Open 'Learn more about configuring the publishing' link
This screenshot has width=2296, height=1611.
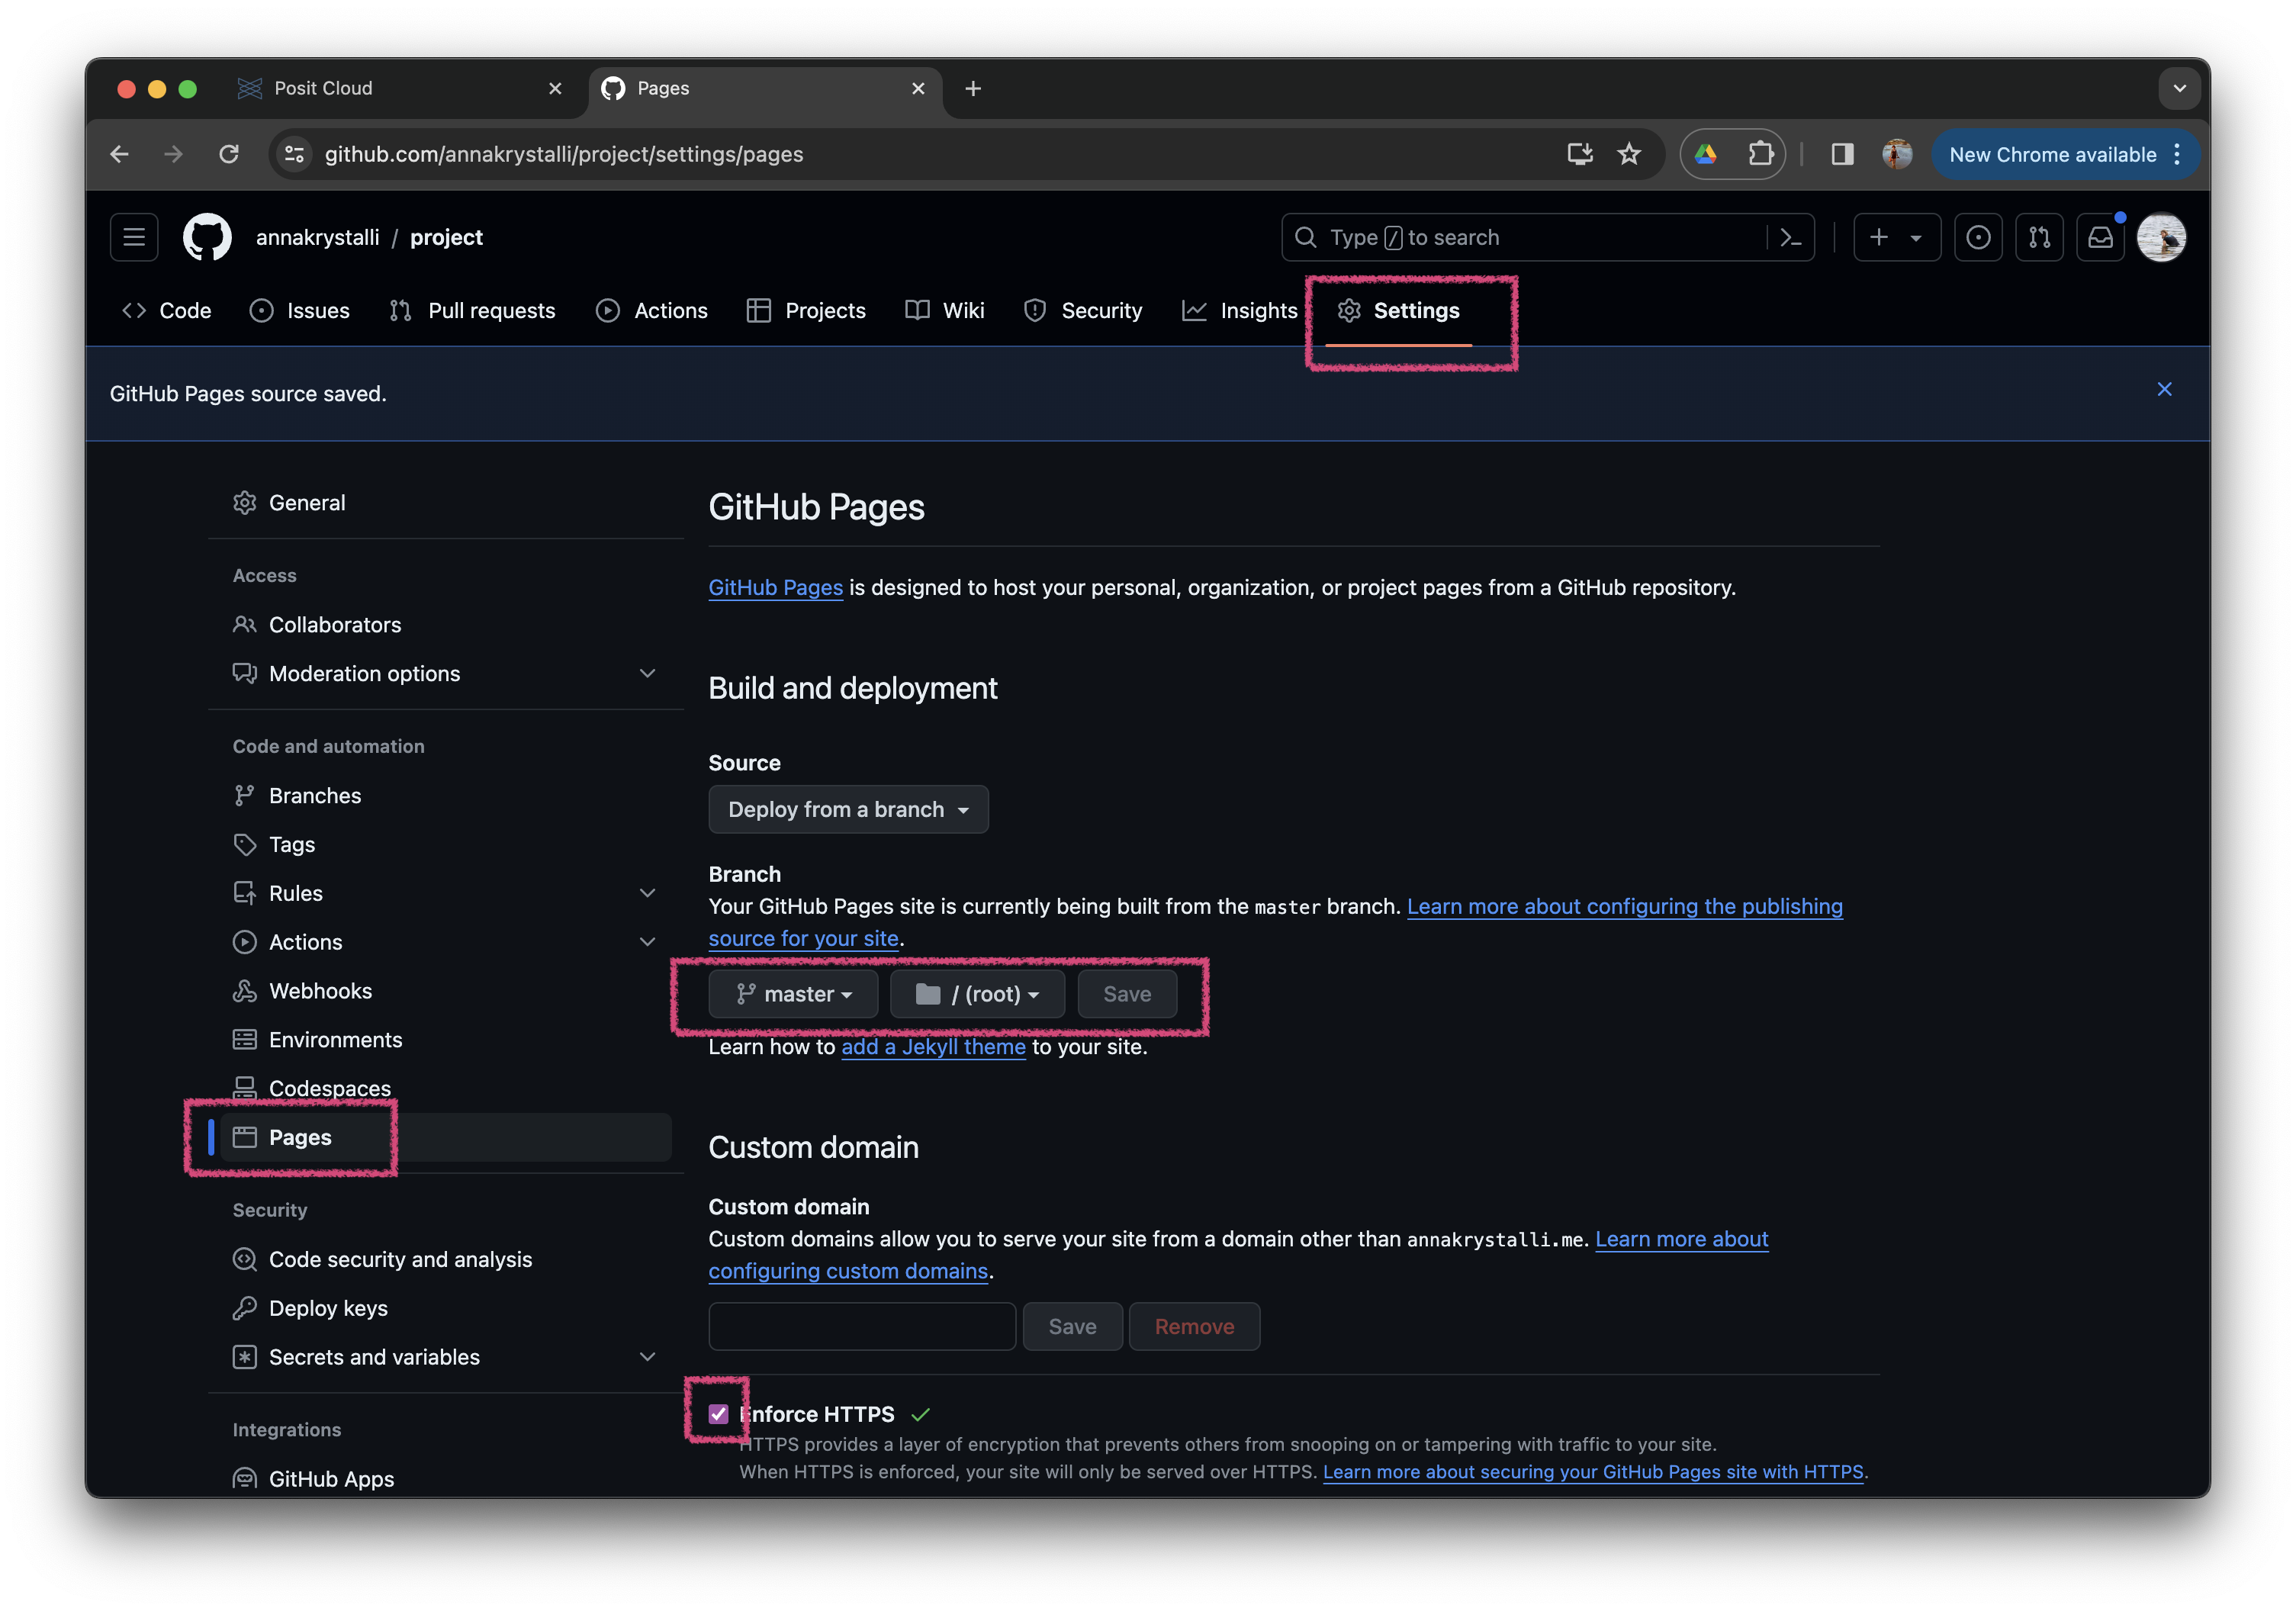click(1624, 907)
